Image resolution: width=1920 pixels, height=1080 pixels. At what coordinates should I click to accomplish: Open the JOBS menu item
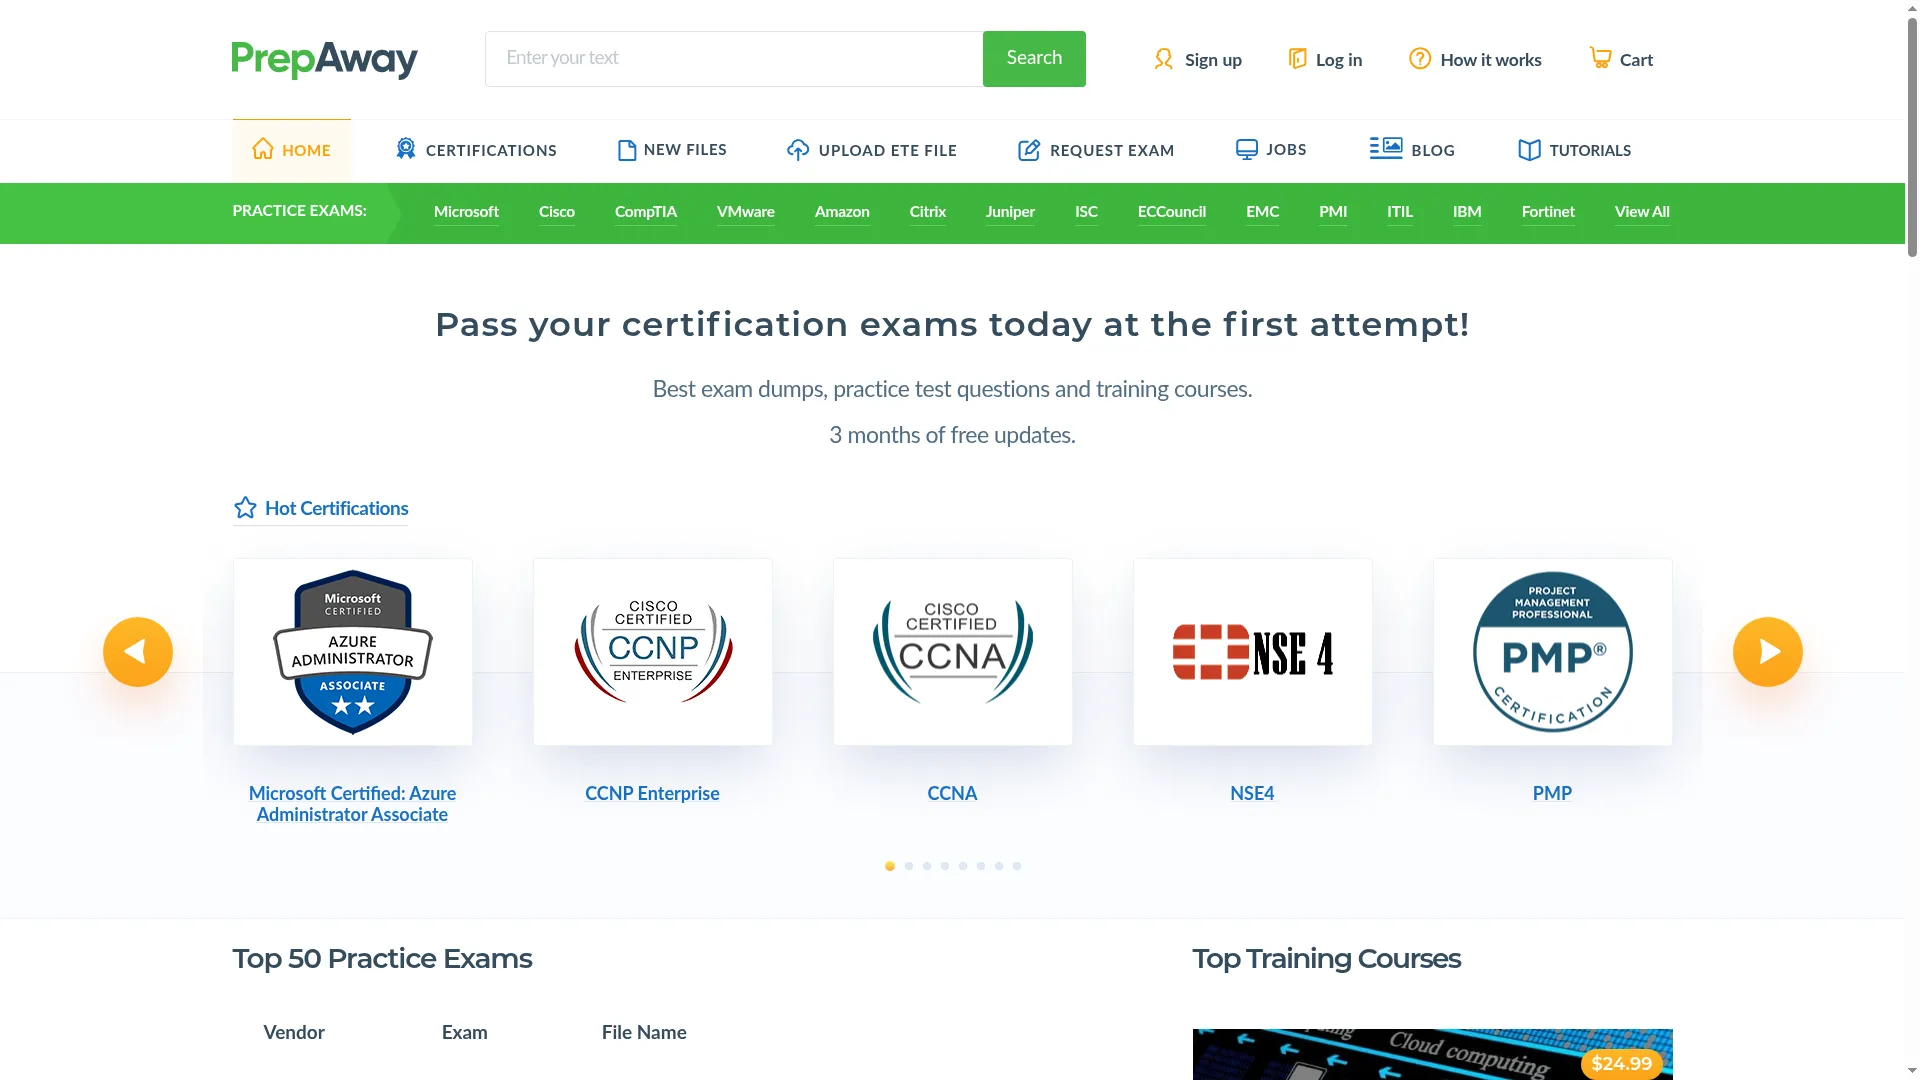[1271, 150]
